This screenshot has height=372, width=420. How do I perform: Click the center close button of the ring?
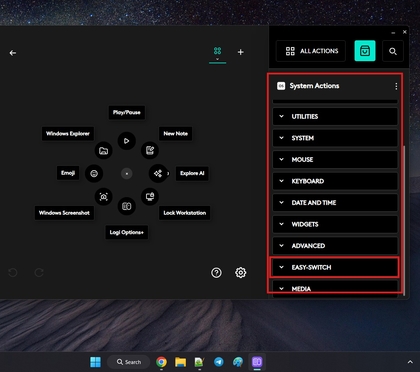click(x=127, y=173)
